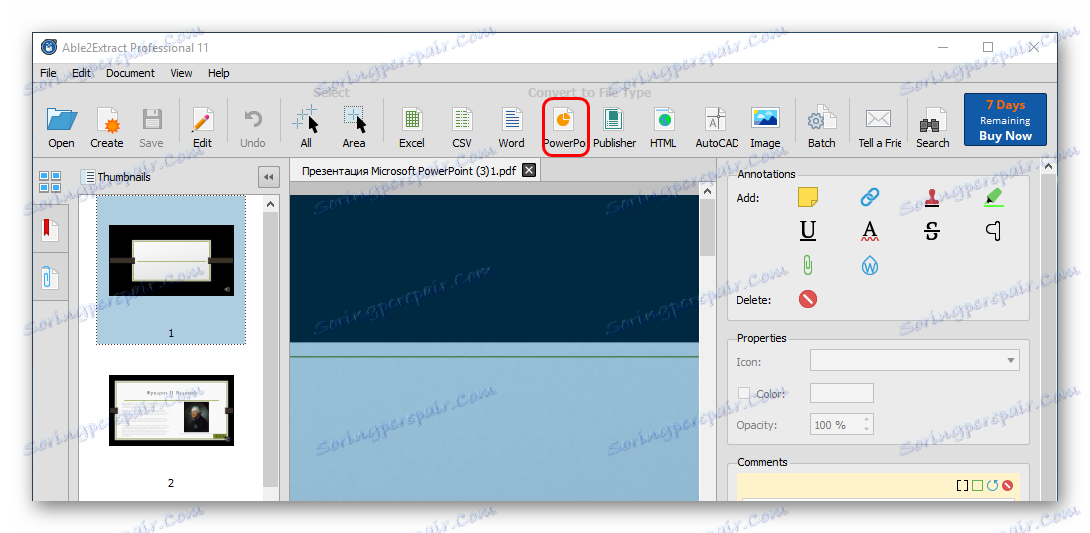
Task: Click the document view scroll up arrow
Action: (x=708, y=191)
